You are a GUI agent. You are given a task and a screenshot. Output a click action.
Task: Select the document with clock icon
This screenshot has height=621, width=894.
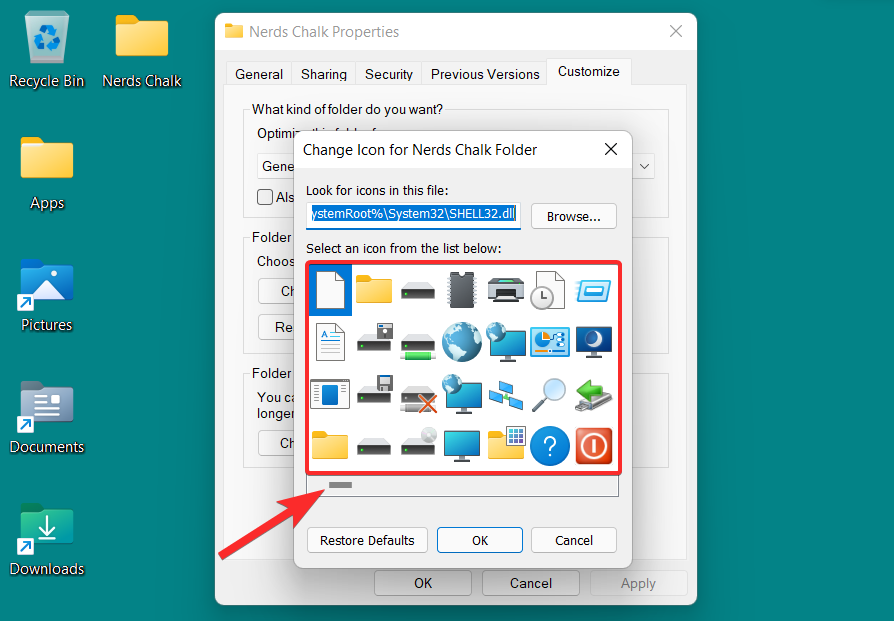pyautogui.click(x=550, y=289)
